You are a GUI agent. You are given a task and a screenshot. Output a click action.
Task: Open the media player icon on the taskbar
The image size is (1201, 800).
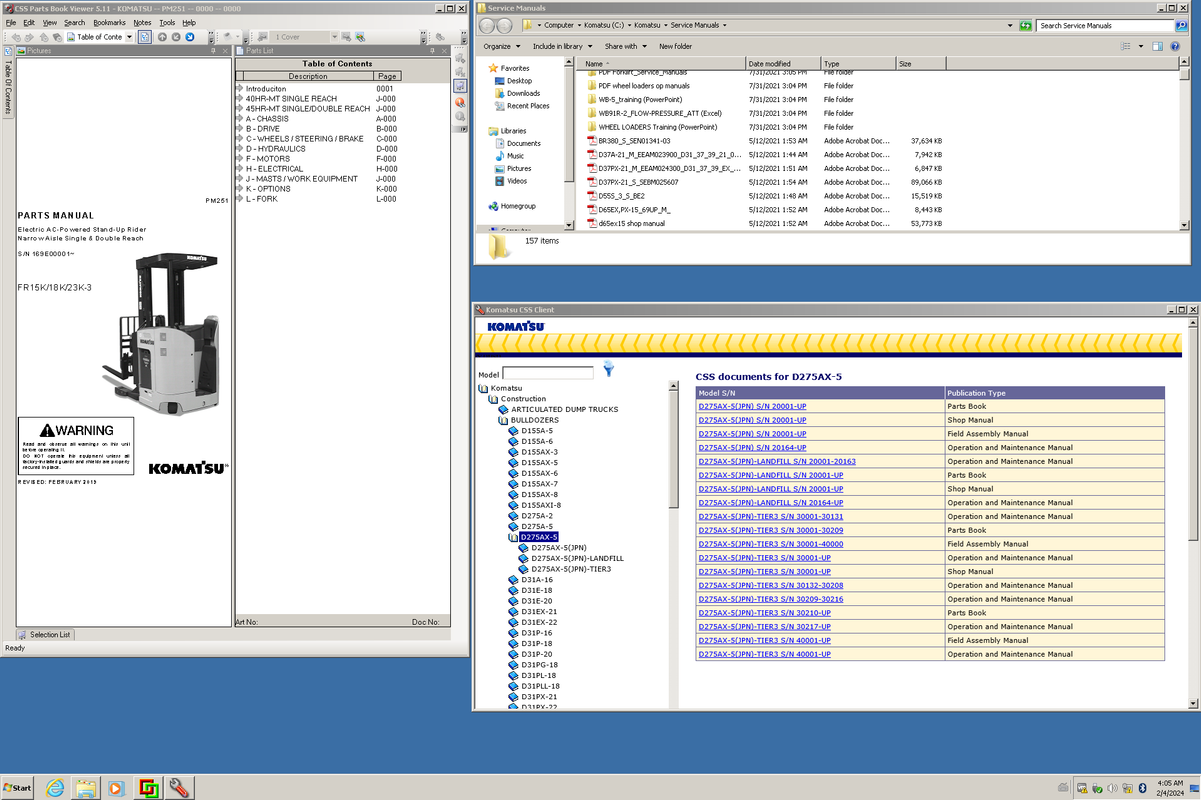click(116, 787)
